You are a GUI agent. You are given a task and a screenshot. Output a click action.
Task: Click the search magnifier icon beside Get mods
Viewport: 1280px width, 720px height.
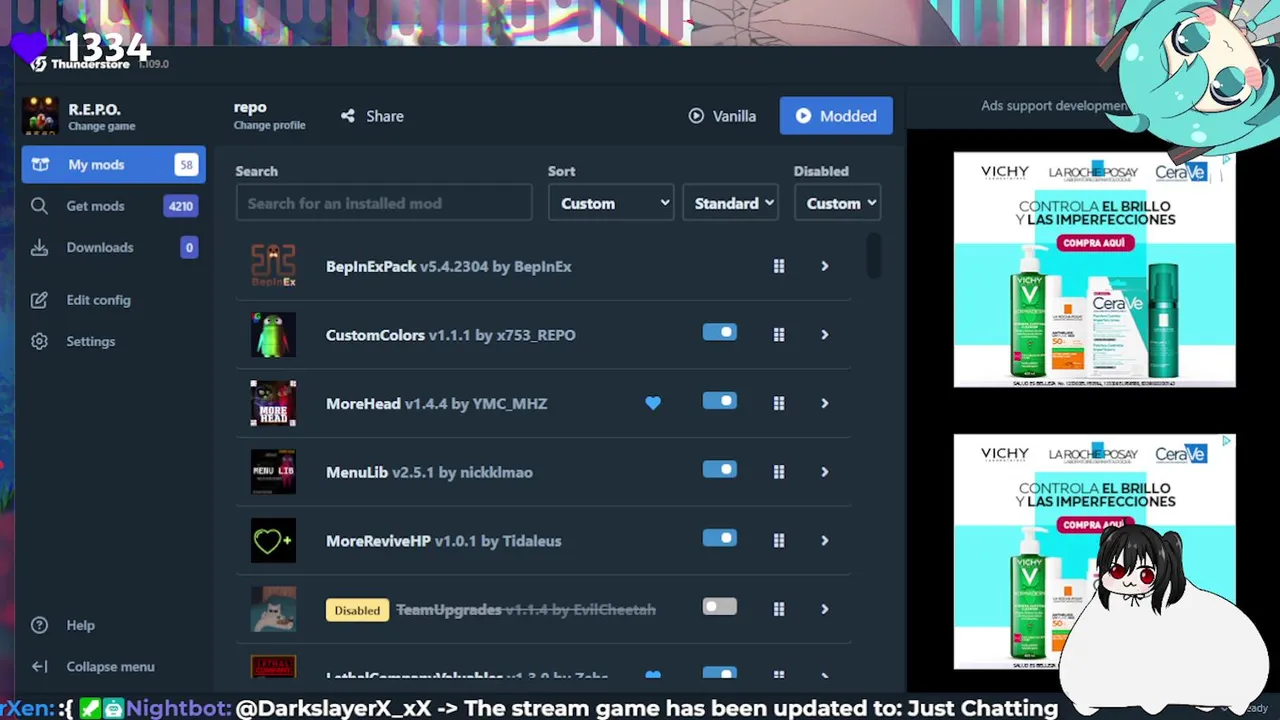click(x=39, y=206)
